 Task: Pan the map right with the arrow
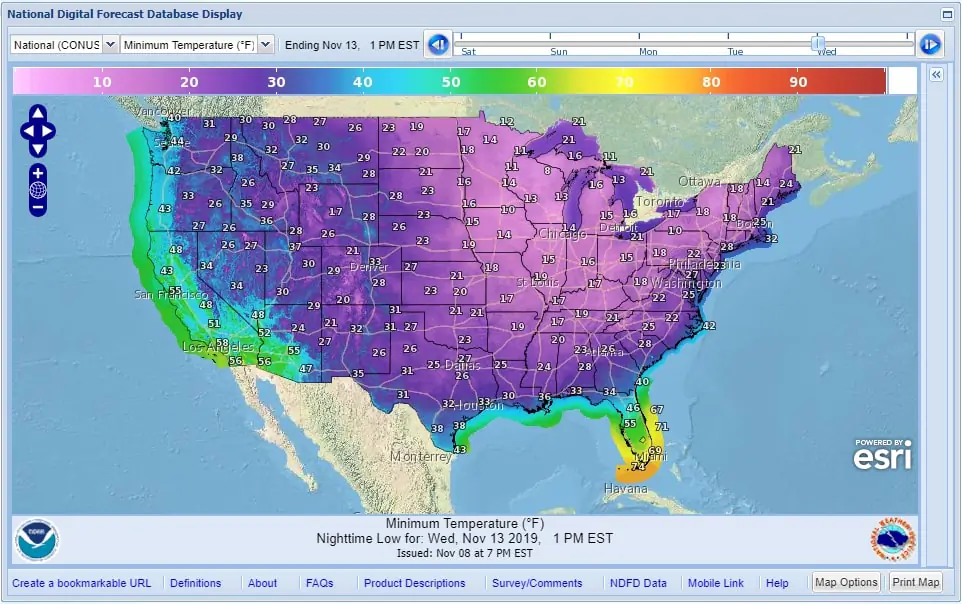pyautogui.click(x=48, y=131)
